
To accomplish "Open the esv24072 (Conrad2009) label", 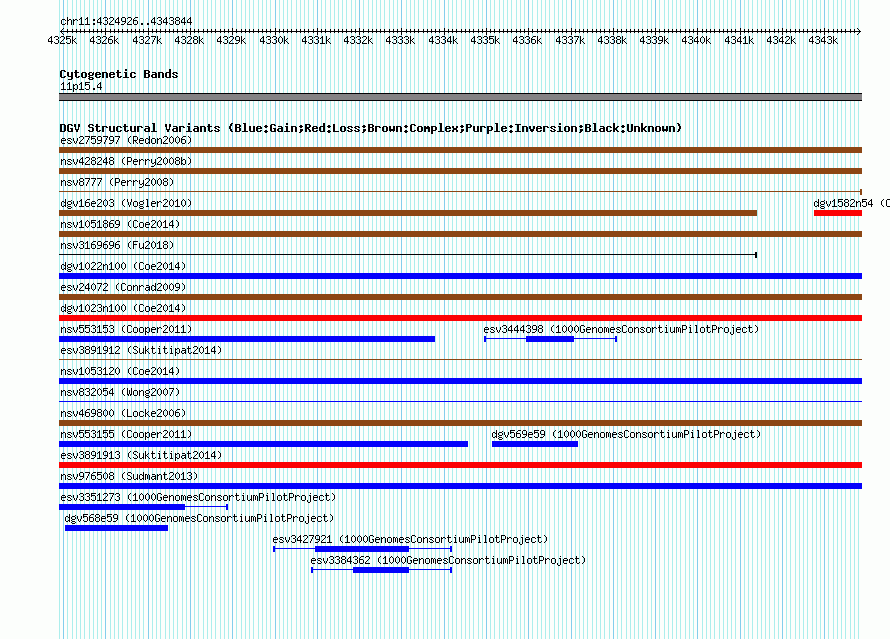I will click(123, 287).
